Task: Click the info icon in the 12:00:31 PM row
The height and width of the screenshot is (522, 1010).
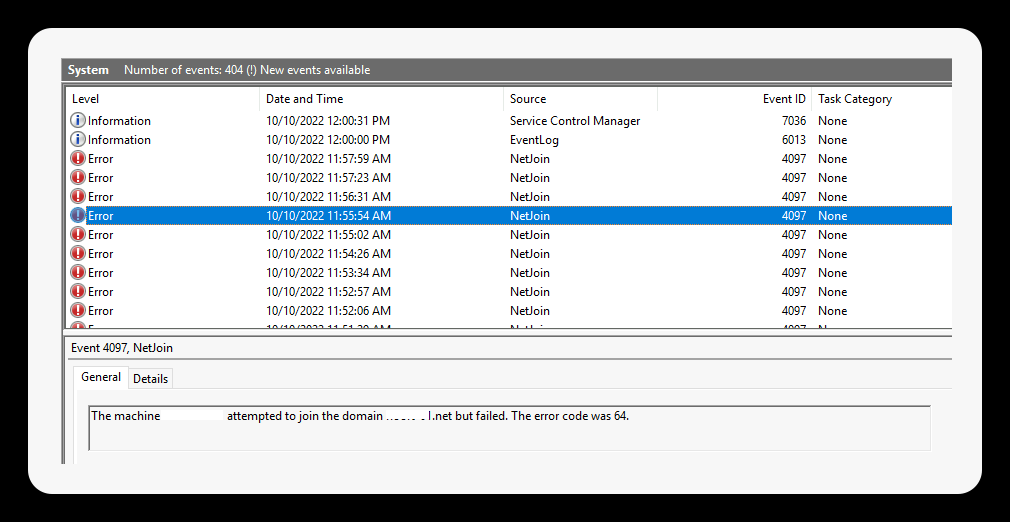Action: (77, 121)
